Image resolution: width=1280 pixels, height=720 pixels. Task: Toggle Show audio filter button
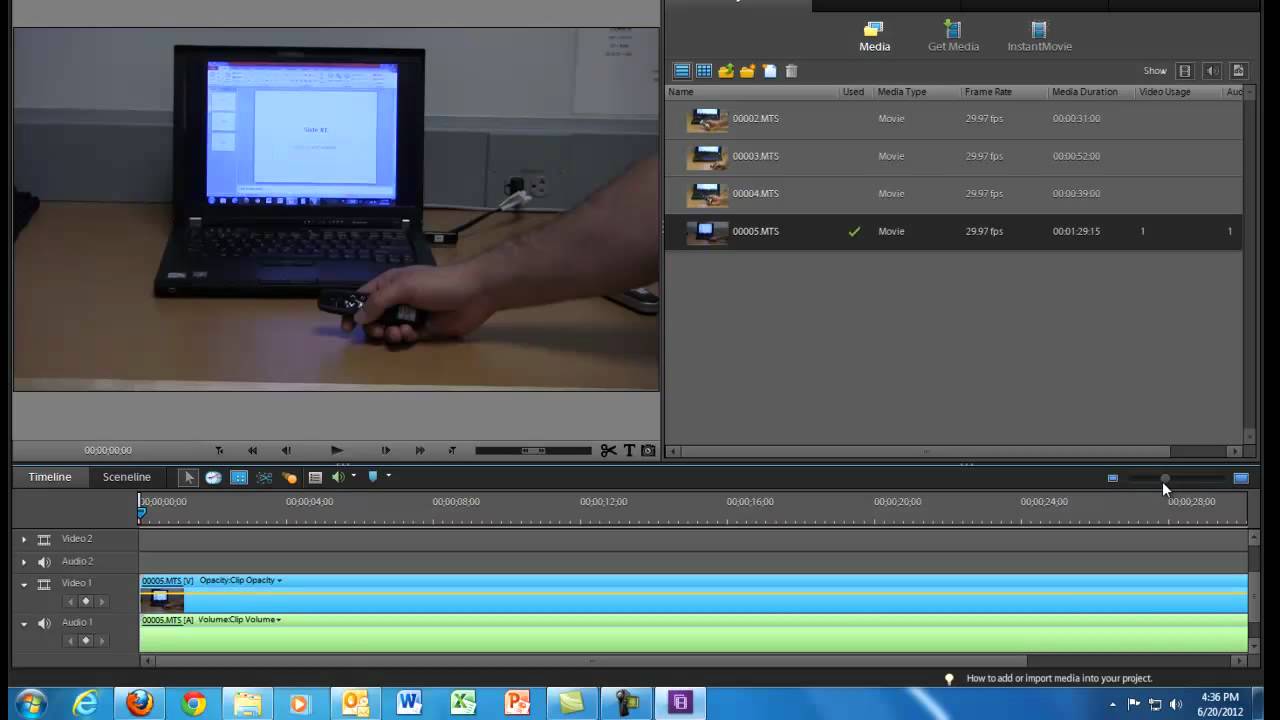[x=1212, y=71]
